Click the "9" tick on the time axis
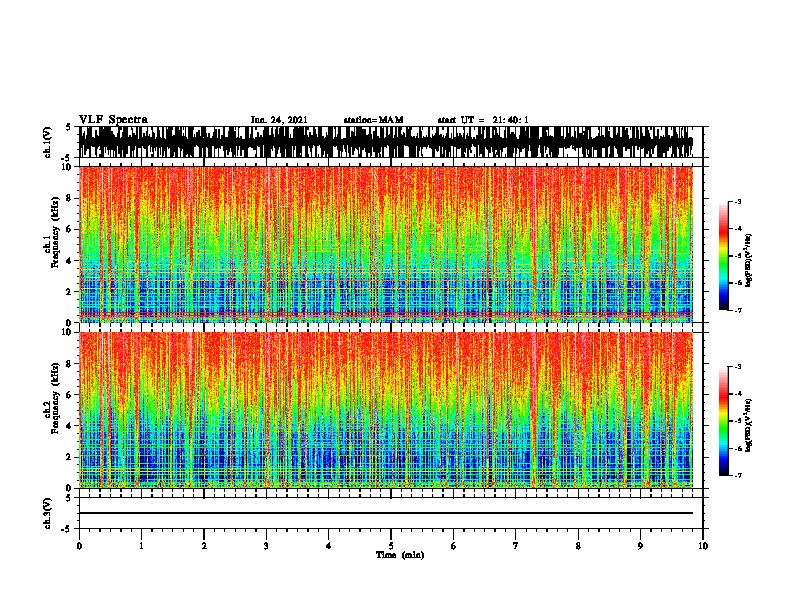 point(640,546)
